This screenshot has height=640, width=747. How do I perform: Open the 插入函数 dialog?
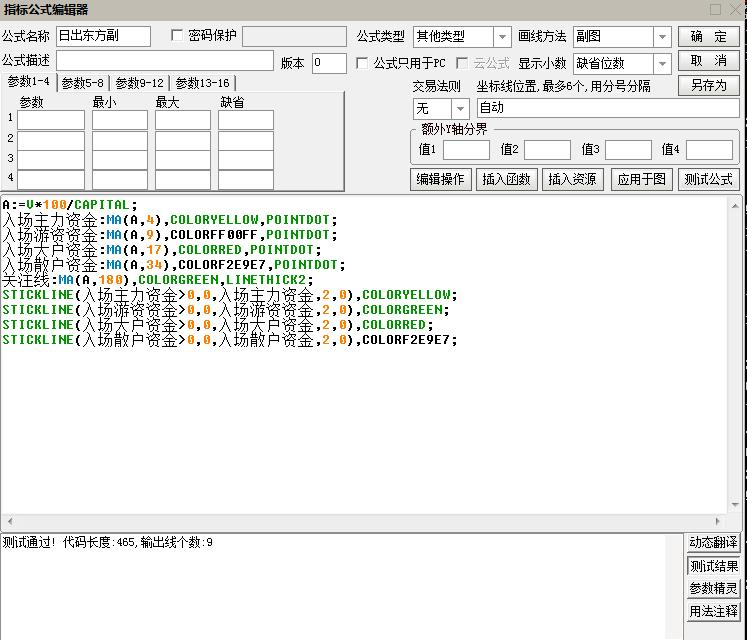coord(507,180)
